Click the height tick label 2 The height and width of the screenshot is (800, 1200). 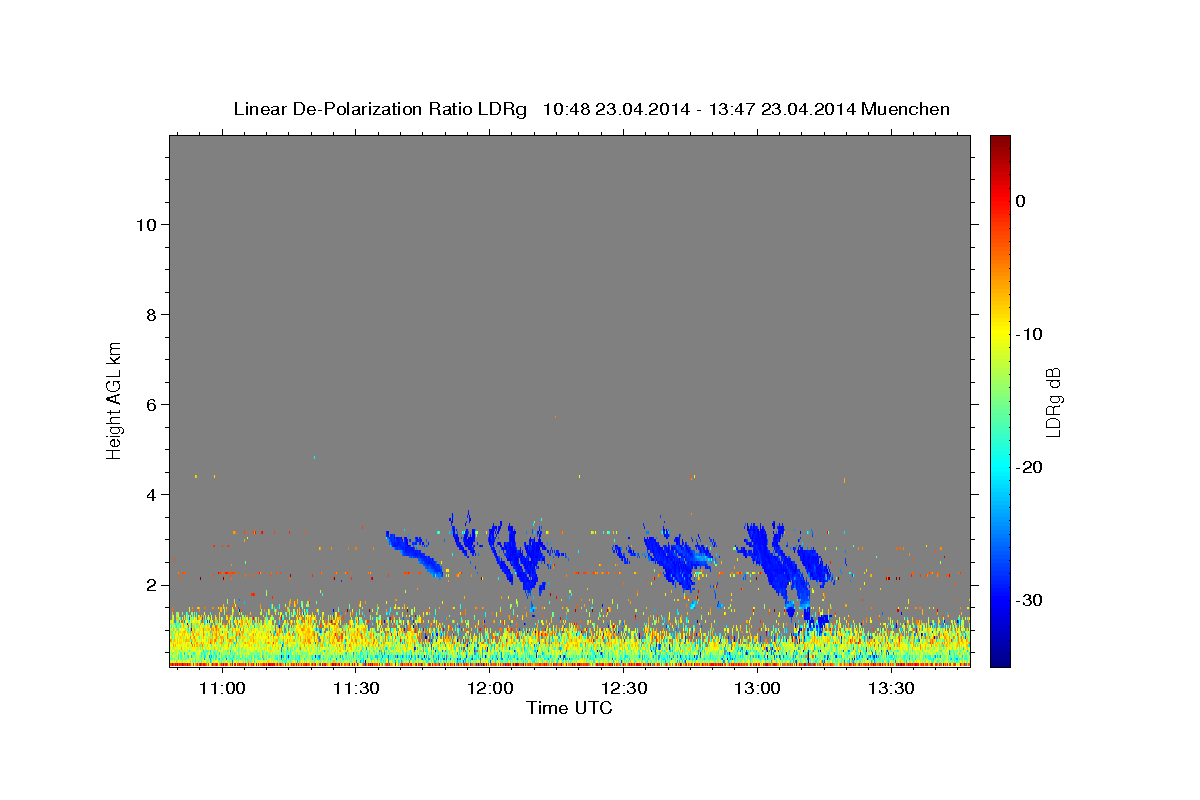[x=151, y=584]
